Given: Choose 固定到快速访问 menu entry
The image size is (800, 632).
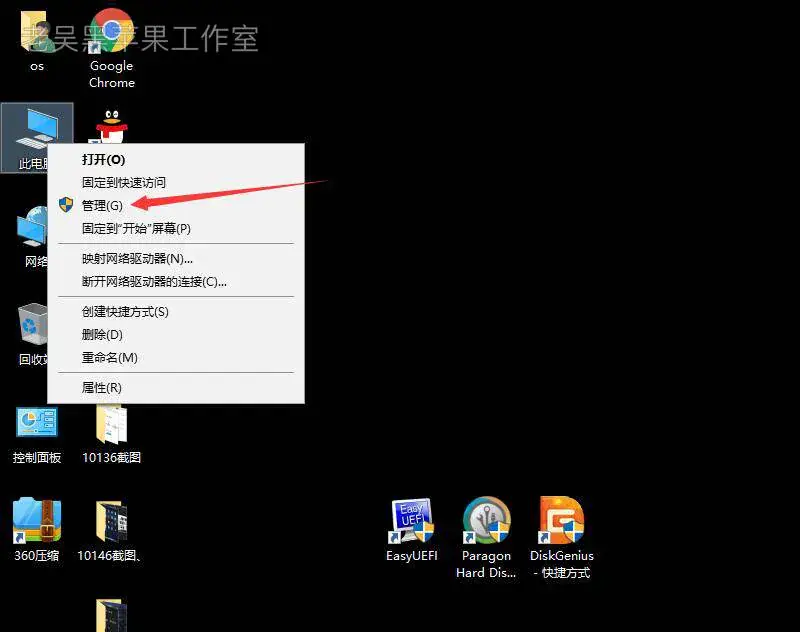Looking at the screenshot, I should coord(176,183).
